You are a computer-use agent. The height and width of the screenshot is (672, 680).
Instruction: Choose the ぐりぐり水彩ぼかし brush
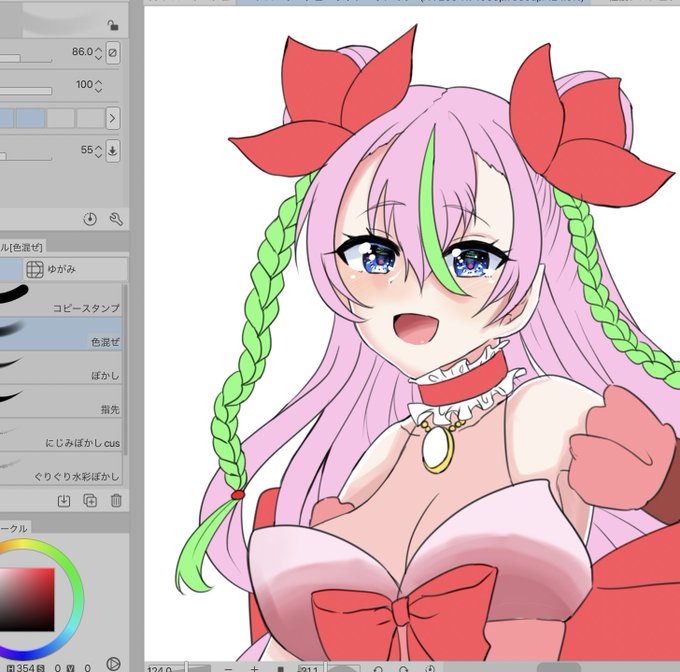[x=61, y=468]
